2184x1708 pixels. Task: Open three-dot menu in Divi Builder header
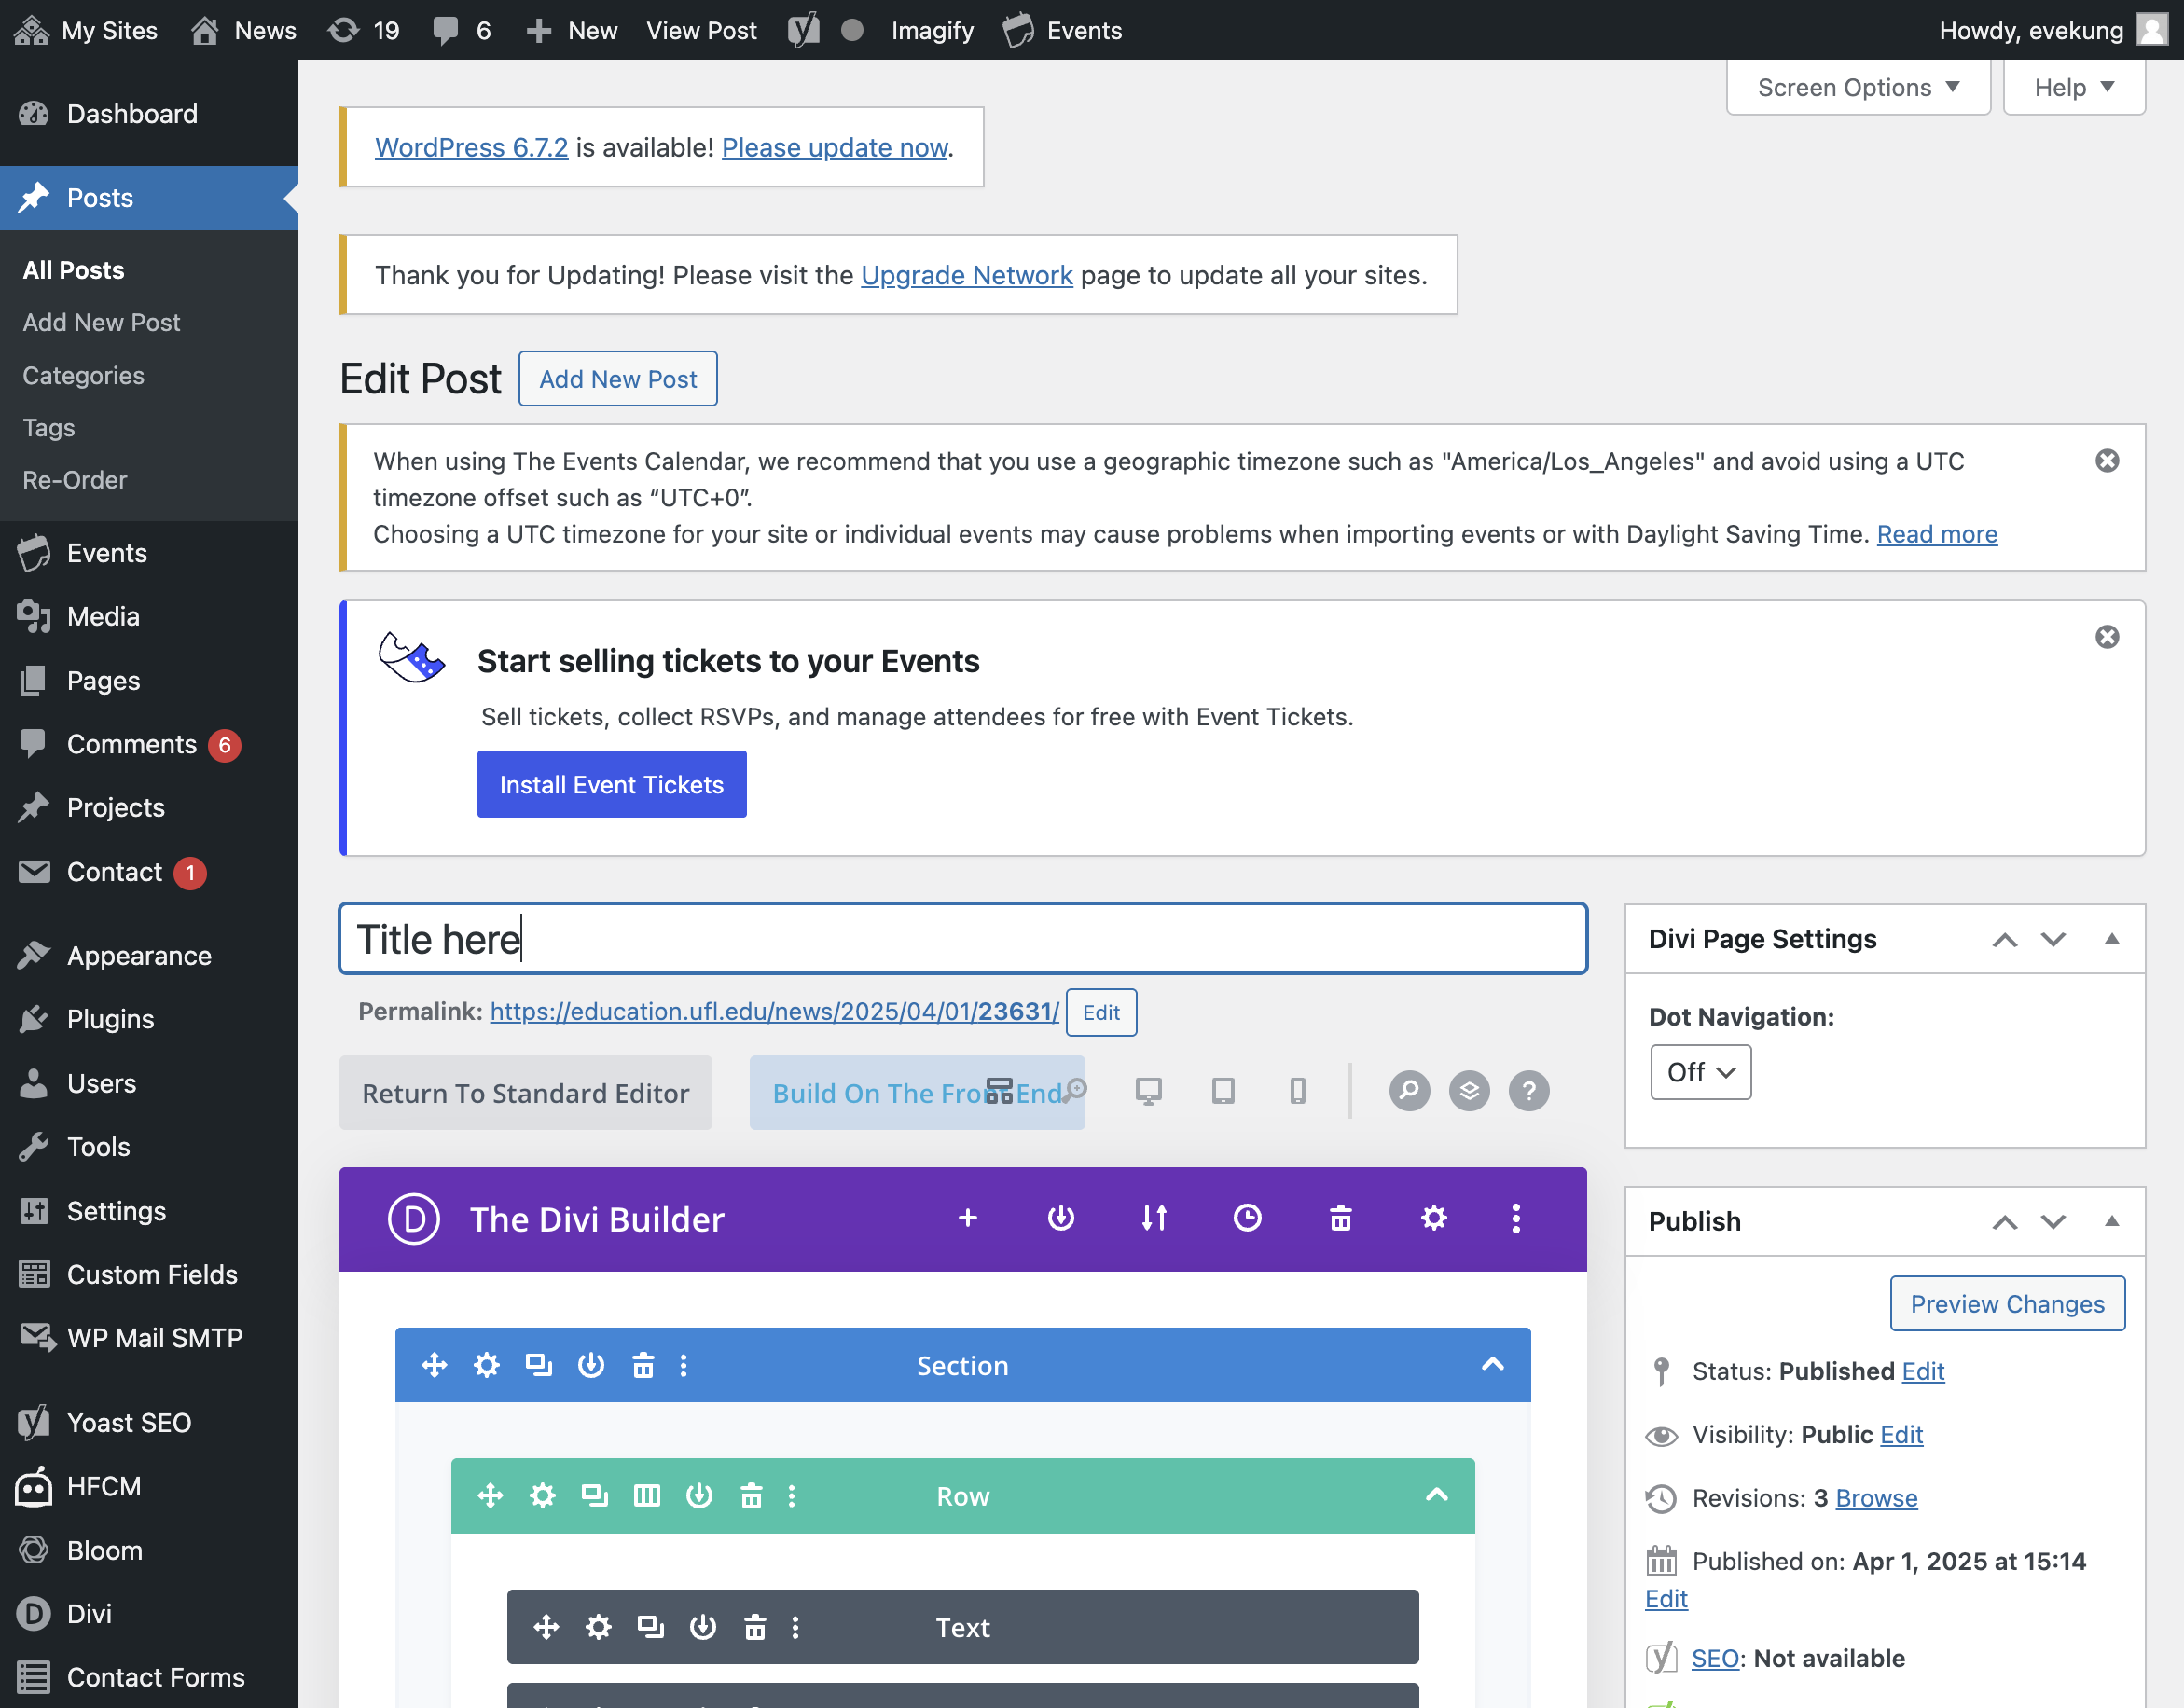pyautogui.click(x=1516, y=1218)
